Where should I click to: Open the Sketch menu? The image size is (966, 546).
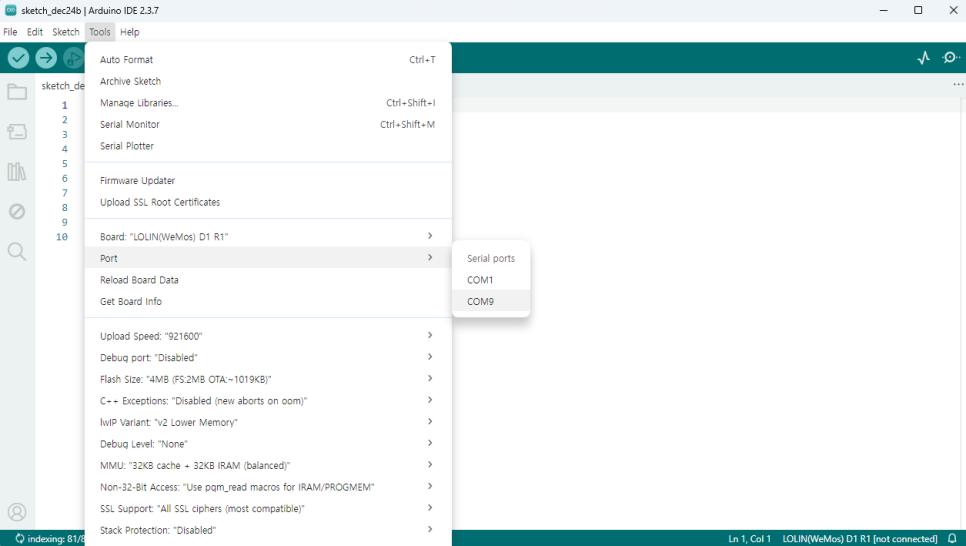tap(66, 32)
